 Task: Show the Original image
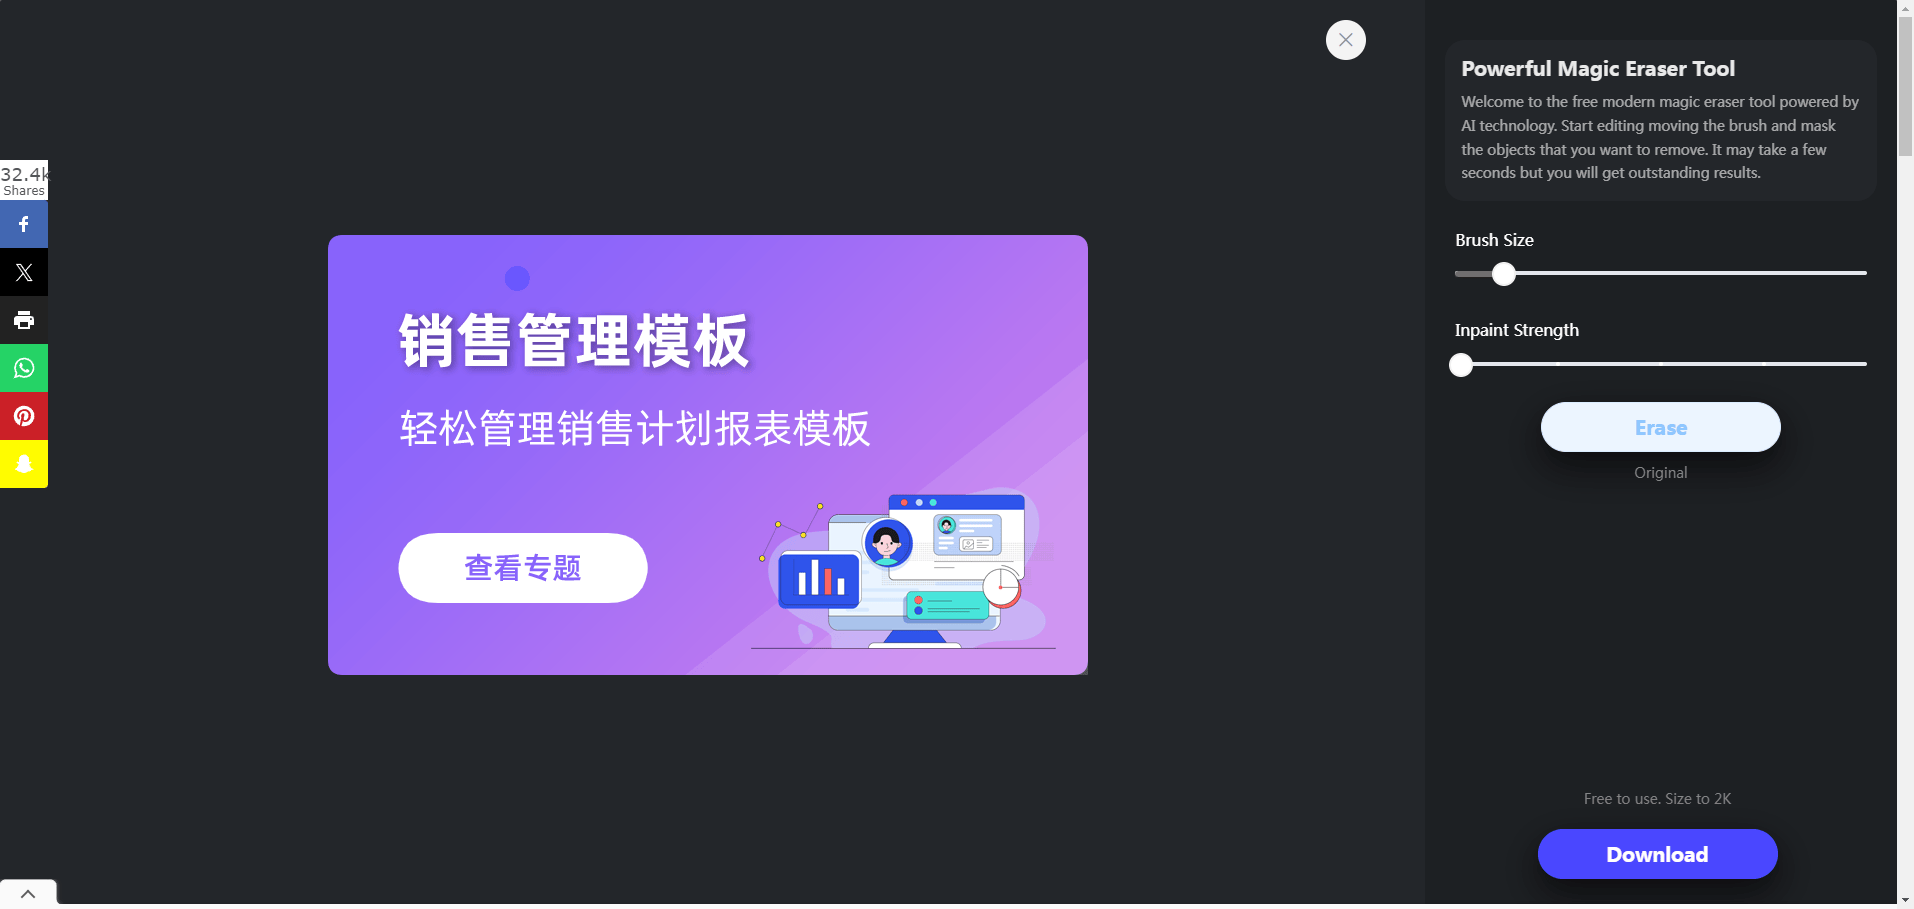[x=1660, y=472]
